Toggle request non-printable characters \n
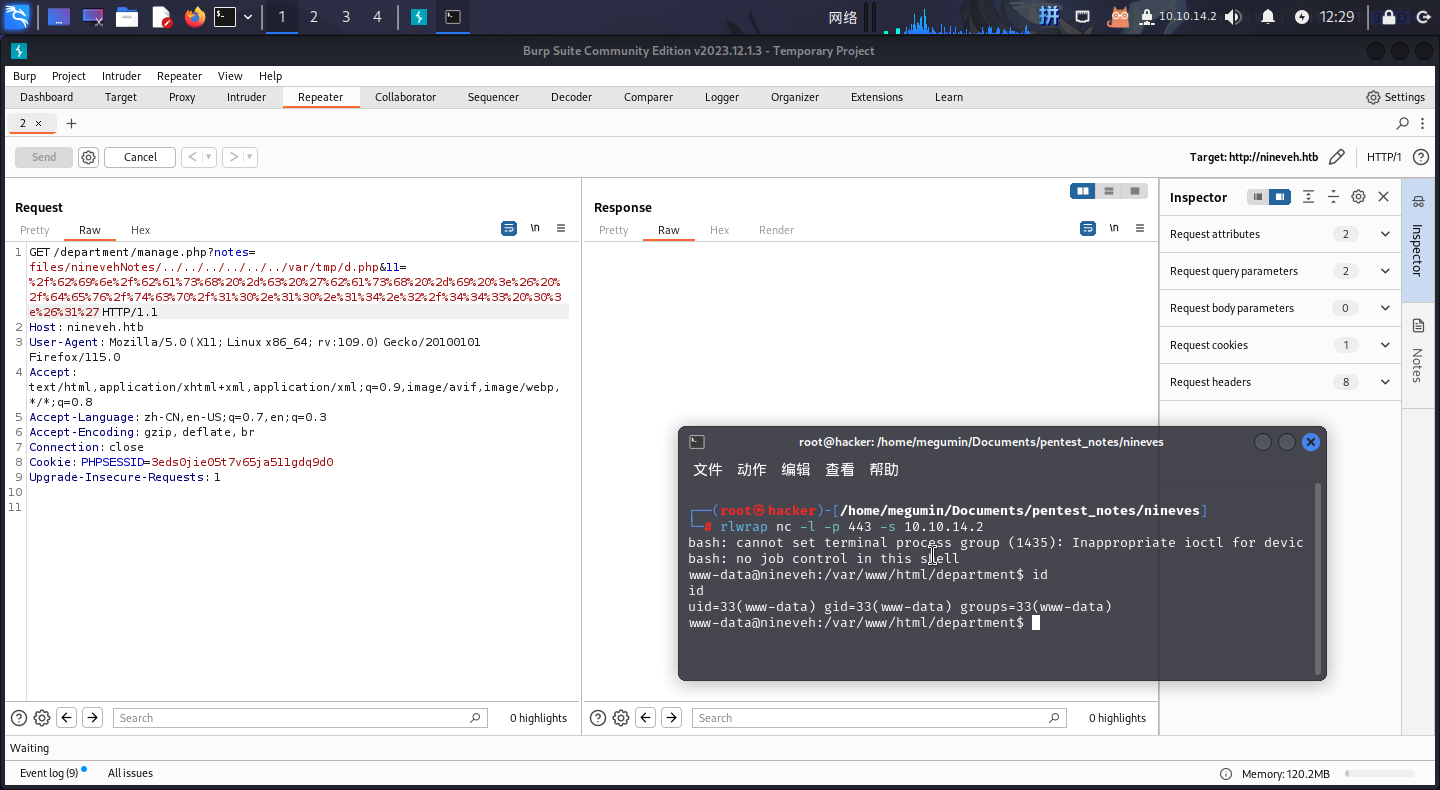1440x790 pixels. tap(535, 228)
